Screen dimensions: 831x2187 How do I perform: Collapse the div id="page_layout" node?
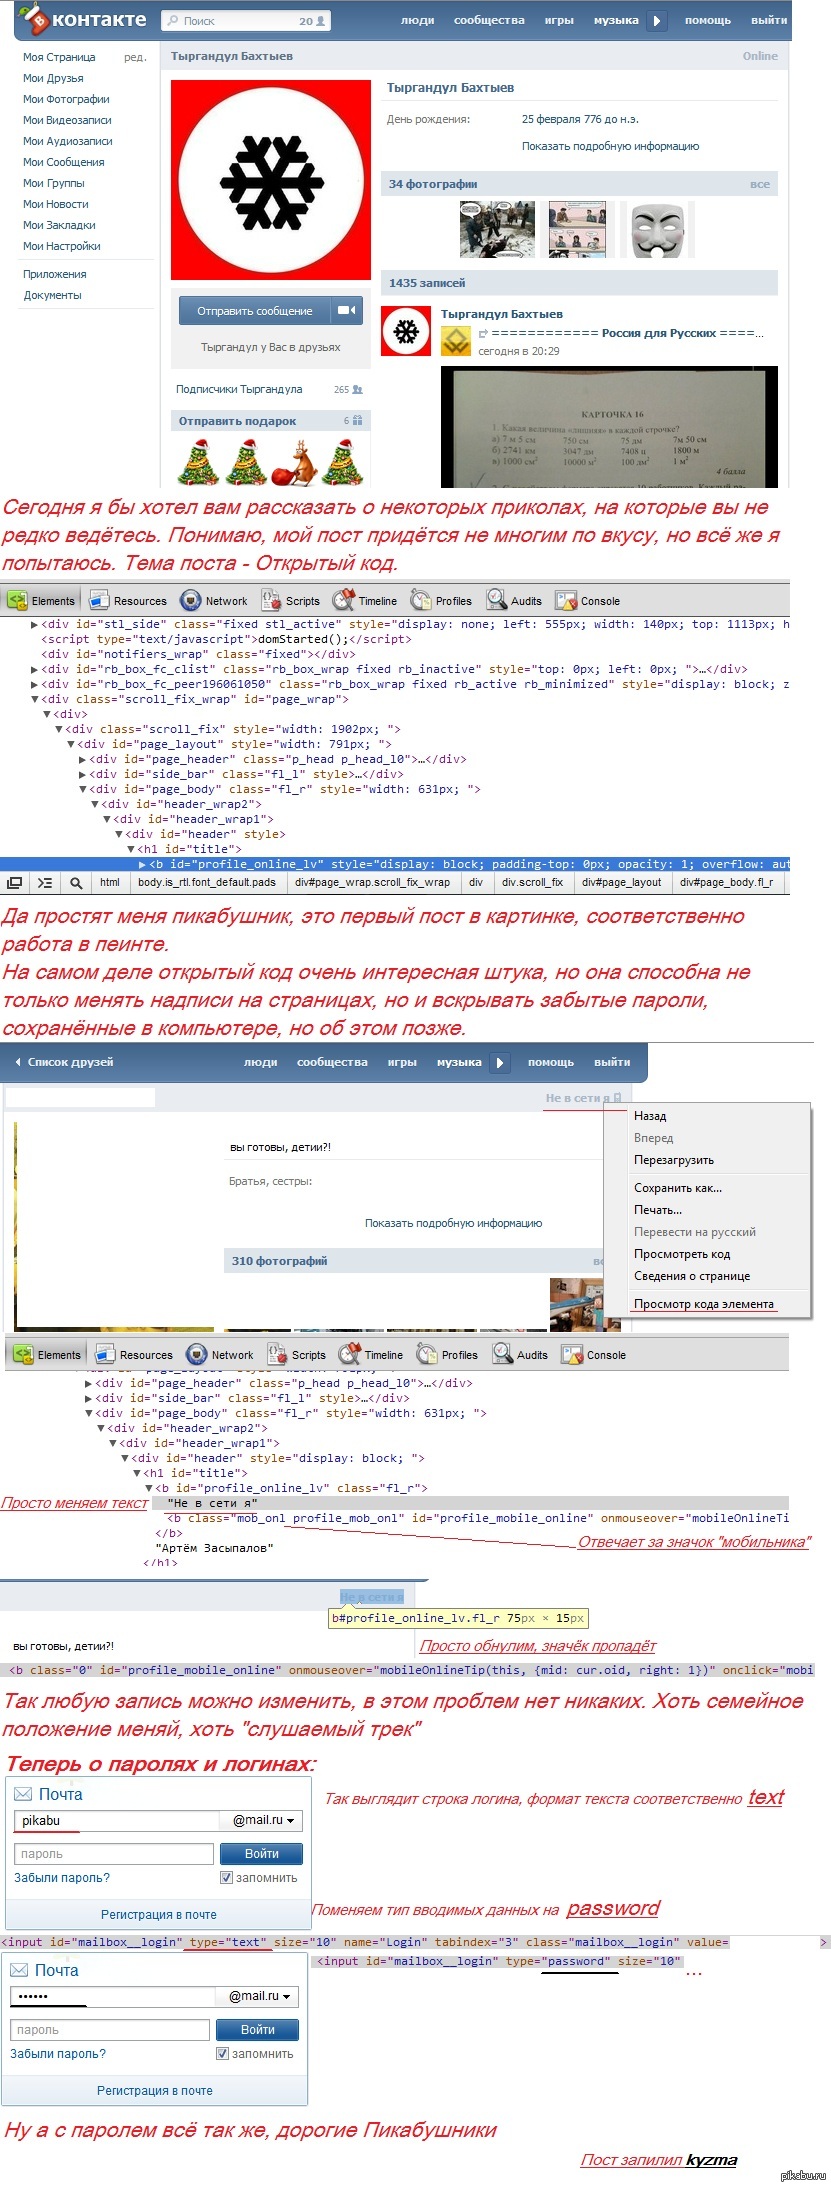(72, 745)
